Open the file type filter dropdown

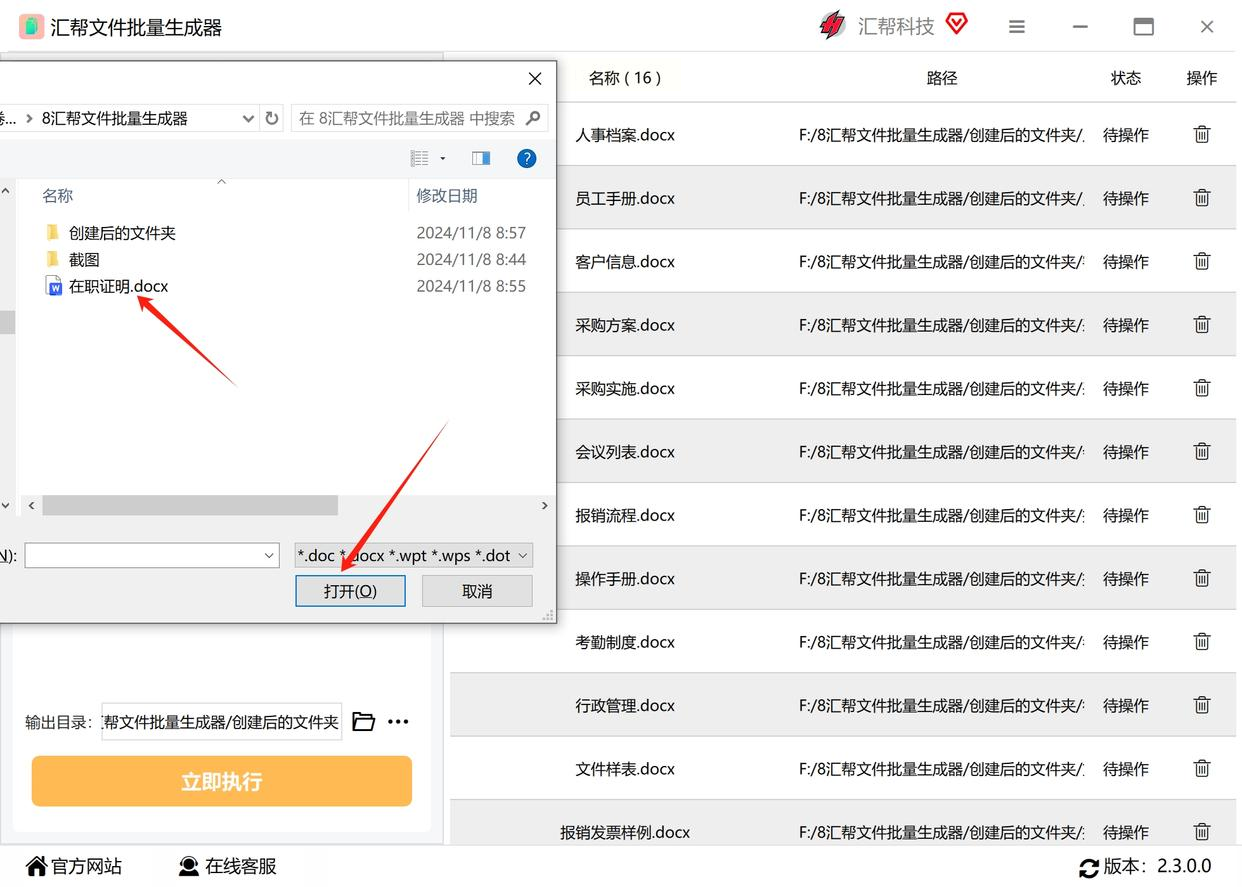coord(414,555)
